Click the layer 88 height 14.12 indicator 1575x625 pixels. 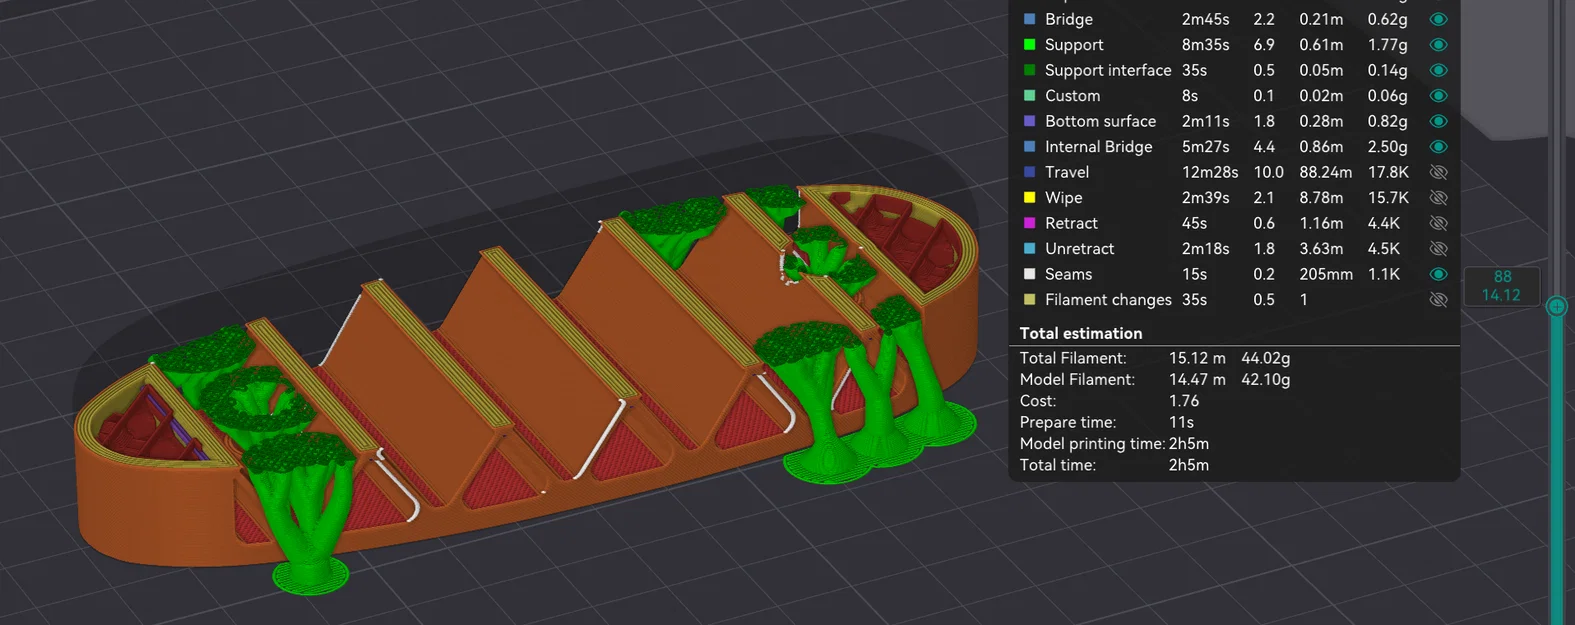[x=1501, y=286]
